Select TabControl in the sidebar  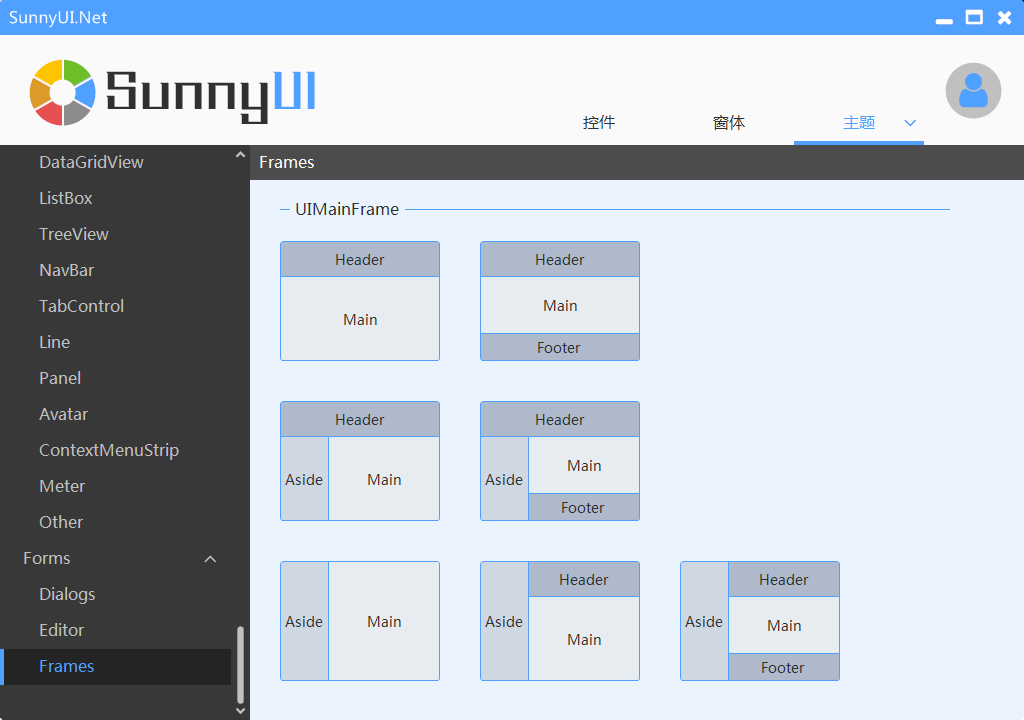[x=81, y=306]
